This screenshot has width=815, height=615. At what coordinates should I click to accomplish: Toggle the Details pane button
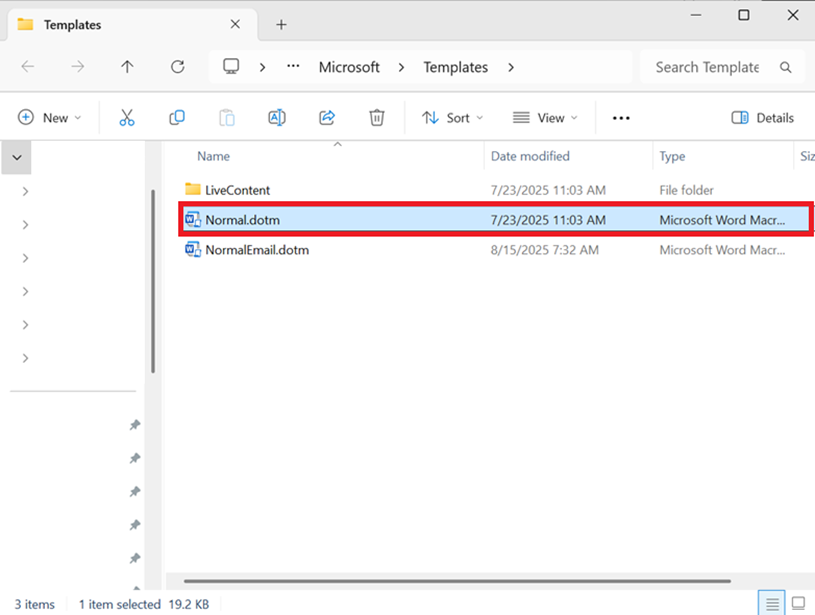[x=763, y=118]
